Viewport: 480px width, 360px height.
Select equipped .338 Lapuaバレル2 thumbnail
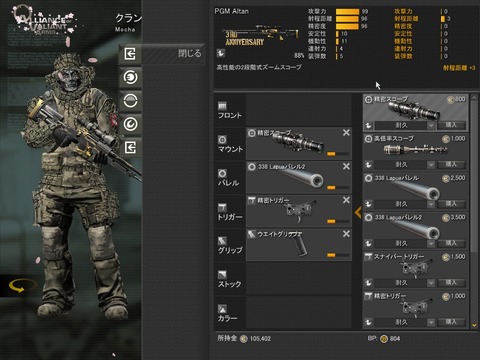pos(299,178)
